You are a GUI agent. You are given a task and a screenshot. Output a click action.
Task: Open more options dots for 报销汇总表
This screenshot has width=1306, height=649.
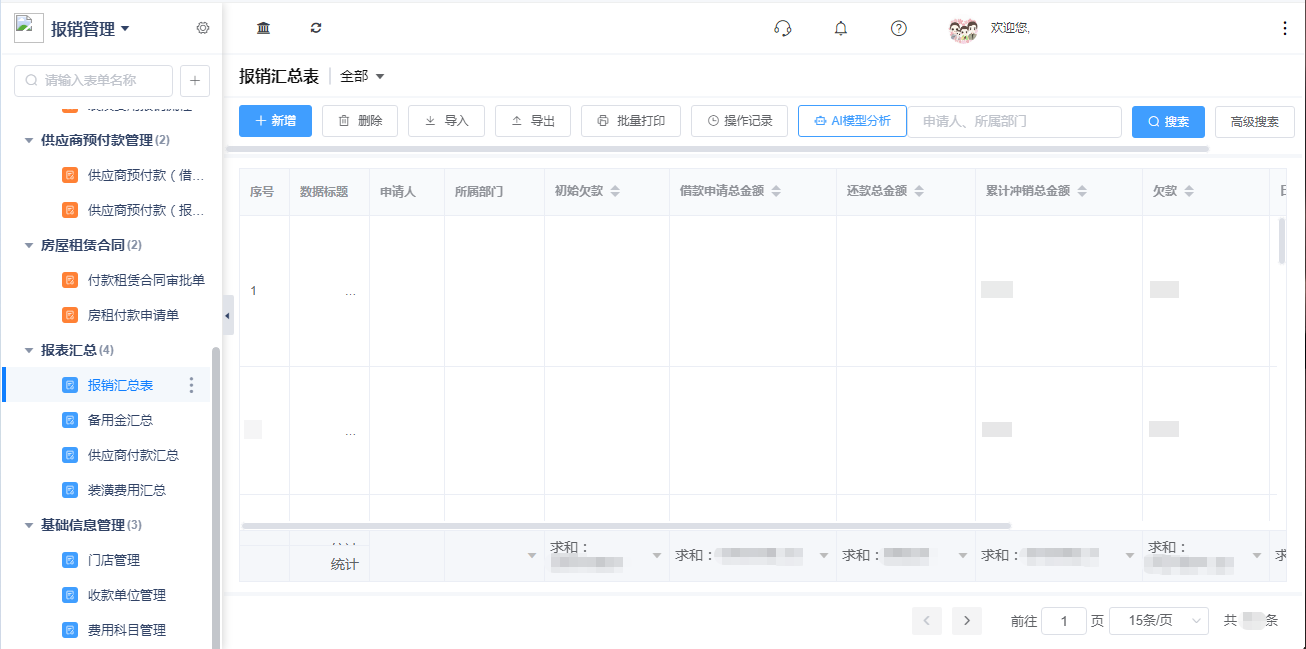[192, 385]
